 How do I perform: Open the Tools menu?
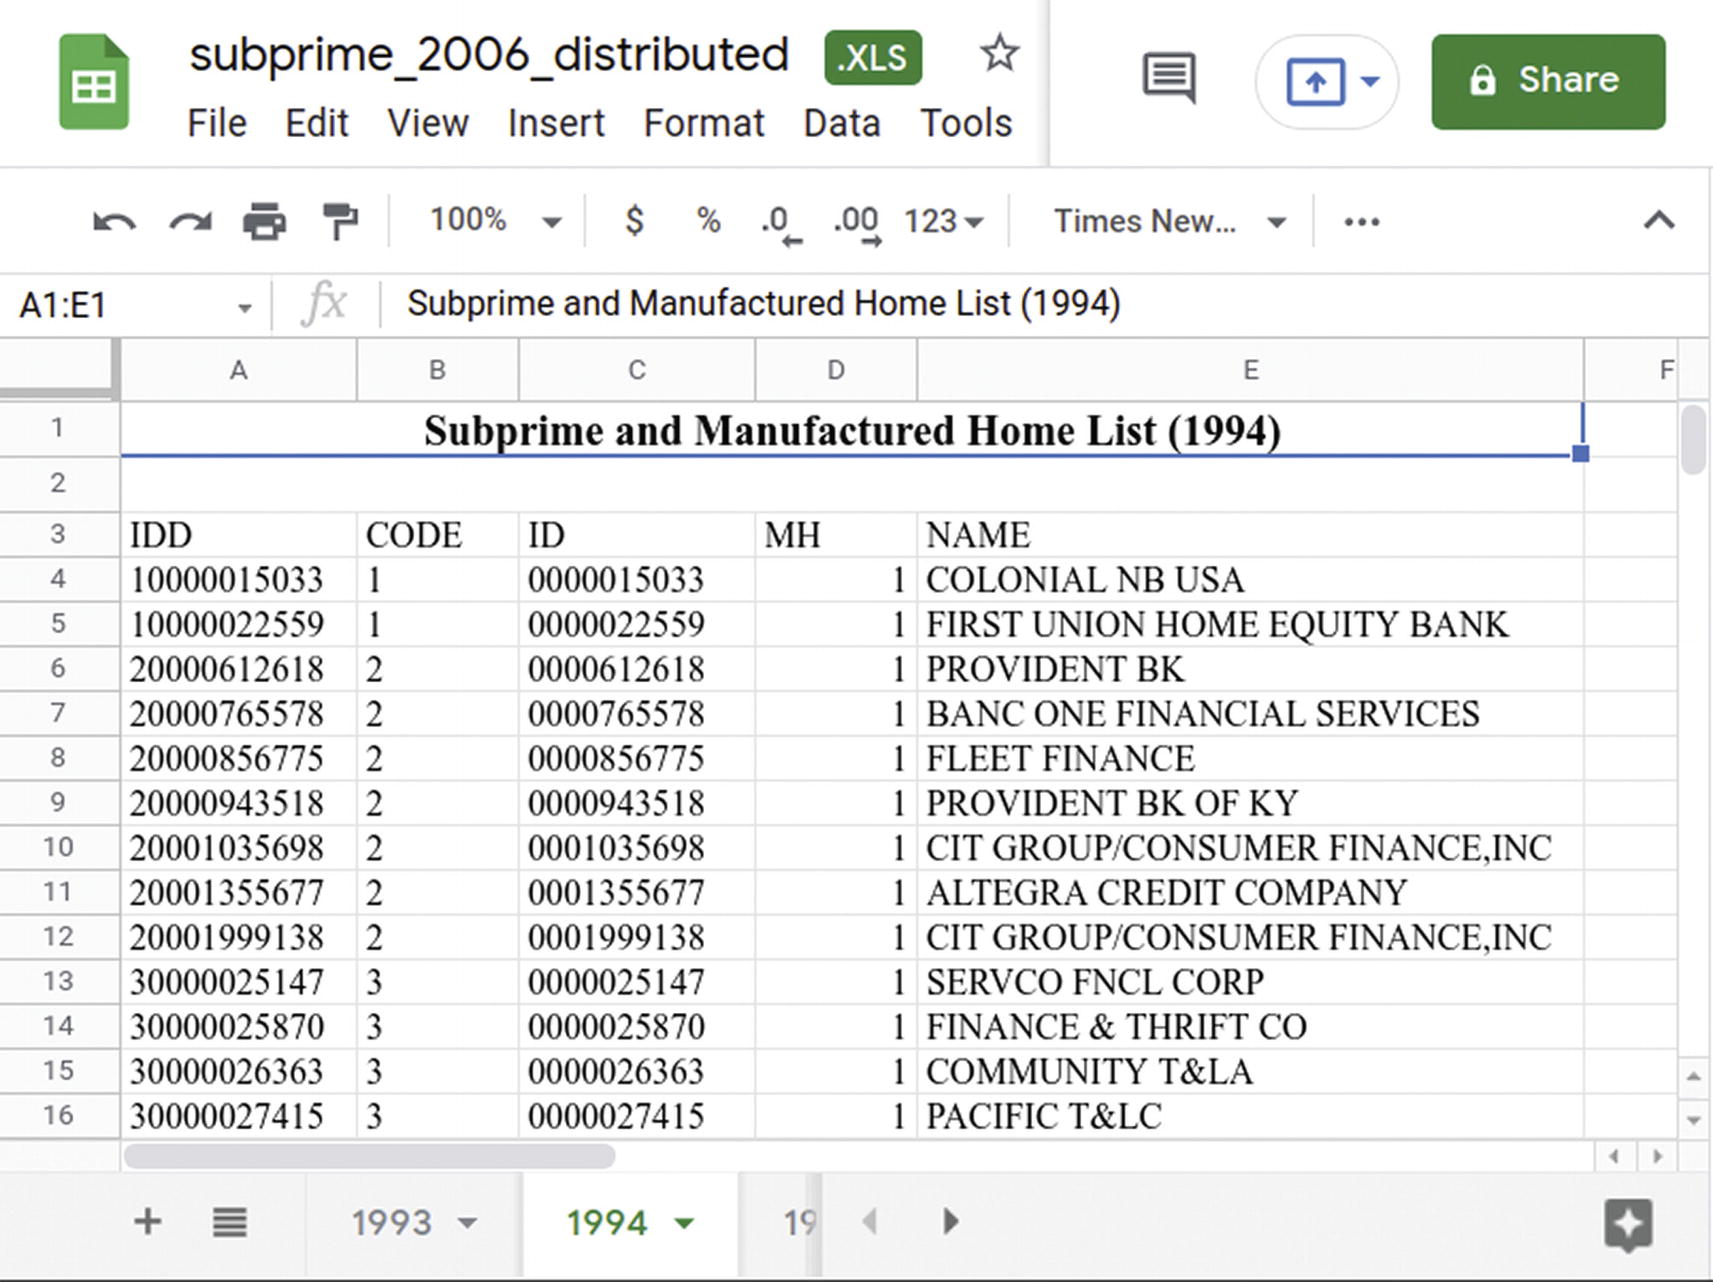coord(966,123)
